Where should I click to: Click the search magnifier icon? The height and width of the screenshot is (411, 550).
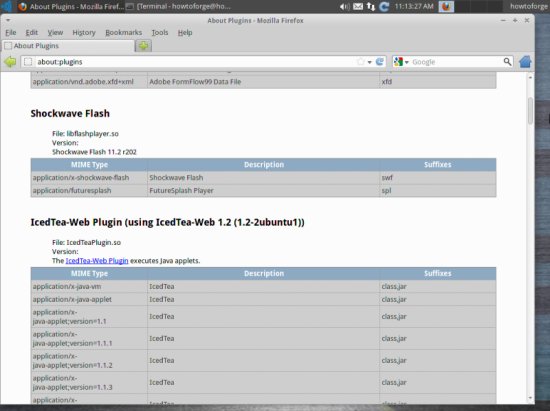pyautogui.click(x=507, y=62)
